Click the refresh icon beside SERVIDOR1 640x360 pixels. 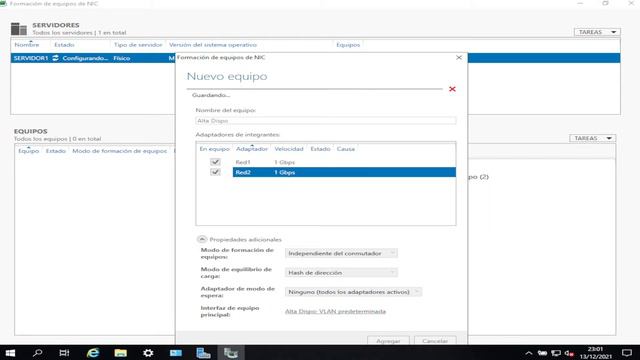56,58
